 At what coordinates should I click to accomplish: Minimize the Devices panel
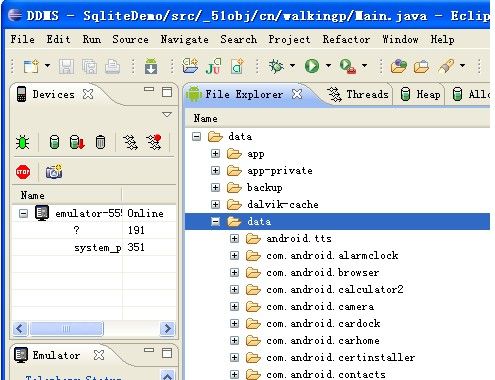click(x=149, y=89)
